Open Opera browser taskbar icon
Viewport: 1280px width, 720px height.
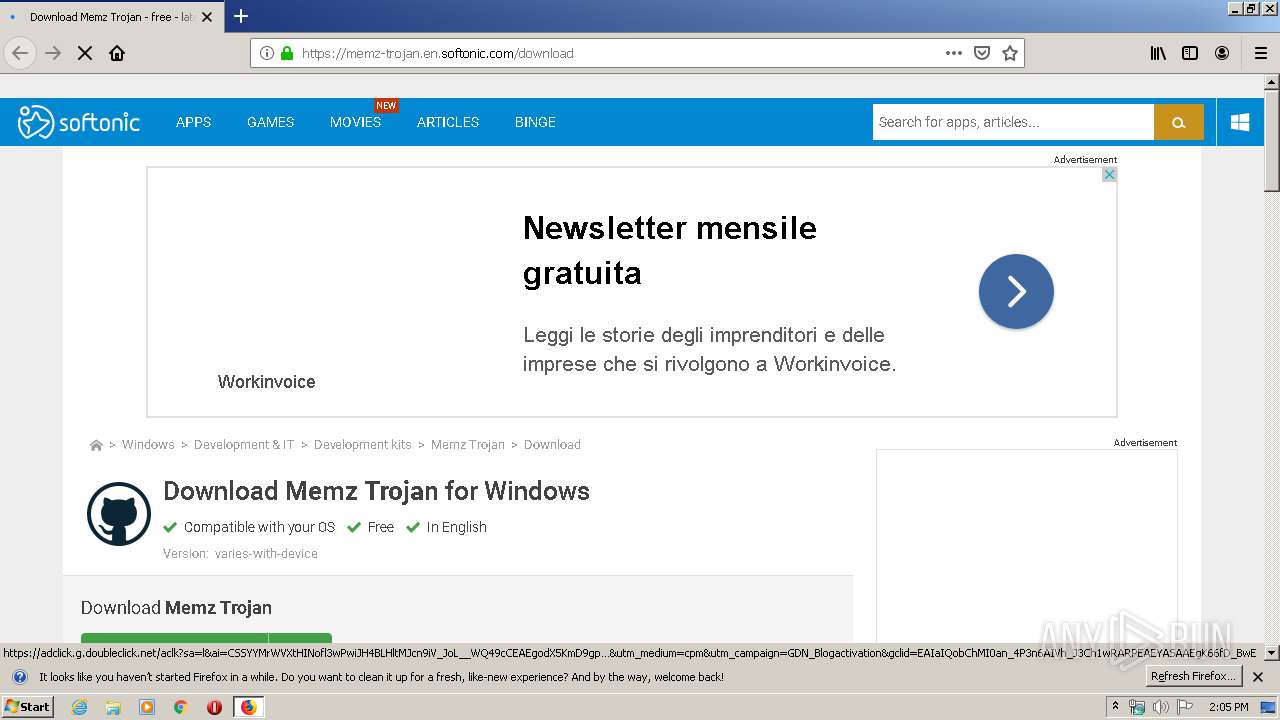tap(214, 707)
